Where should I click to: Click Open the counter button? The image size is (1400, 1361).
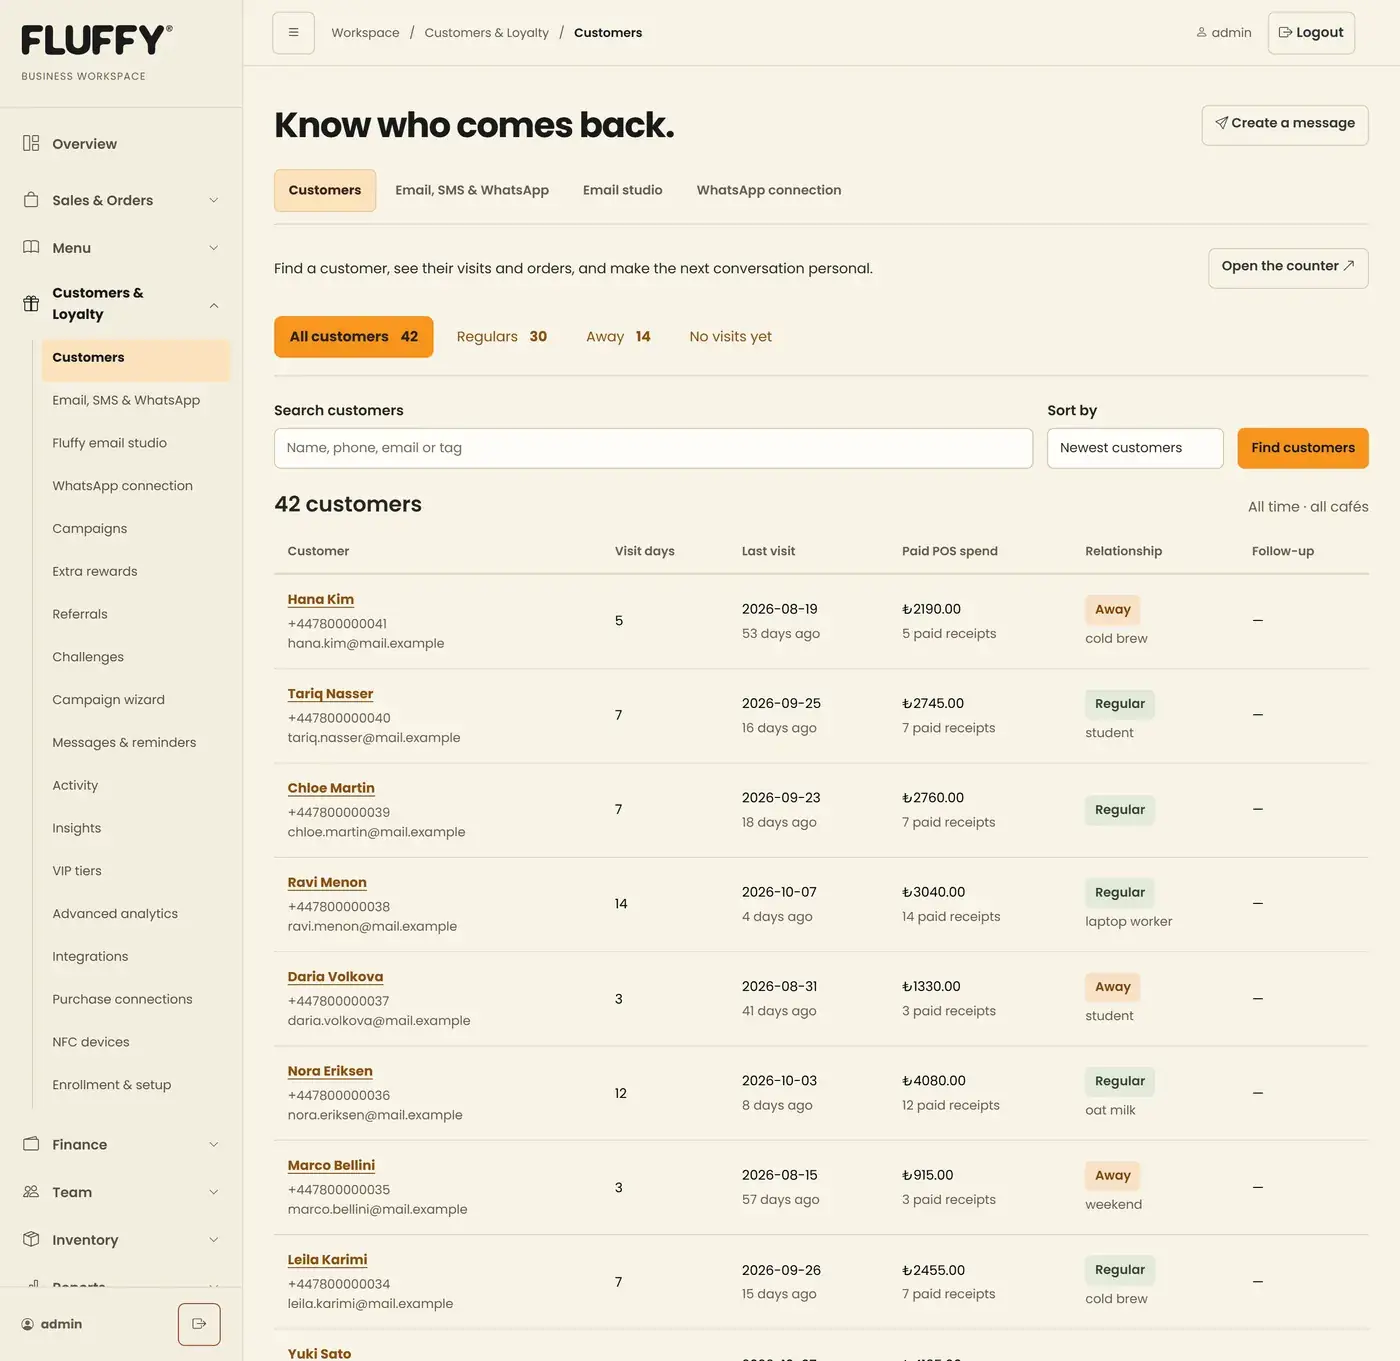pos(1288,267)
